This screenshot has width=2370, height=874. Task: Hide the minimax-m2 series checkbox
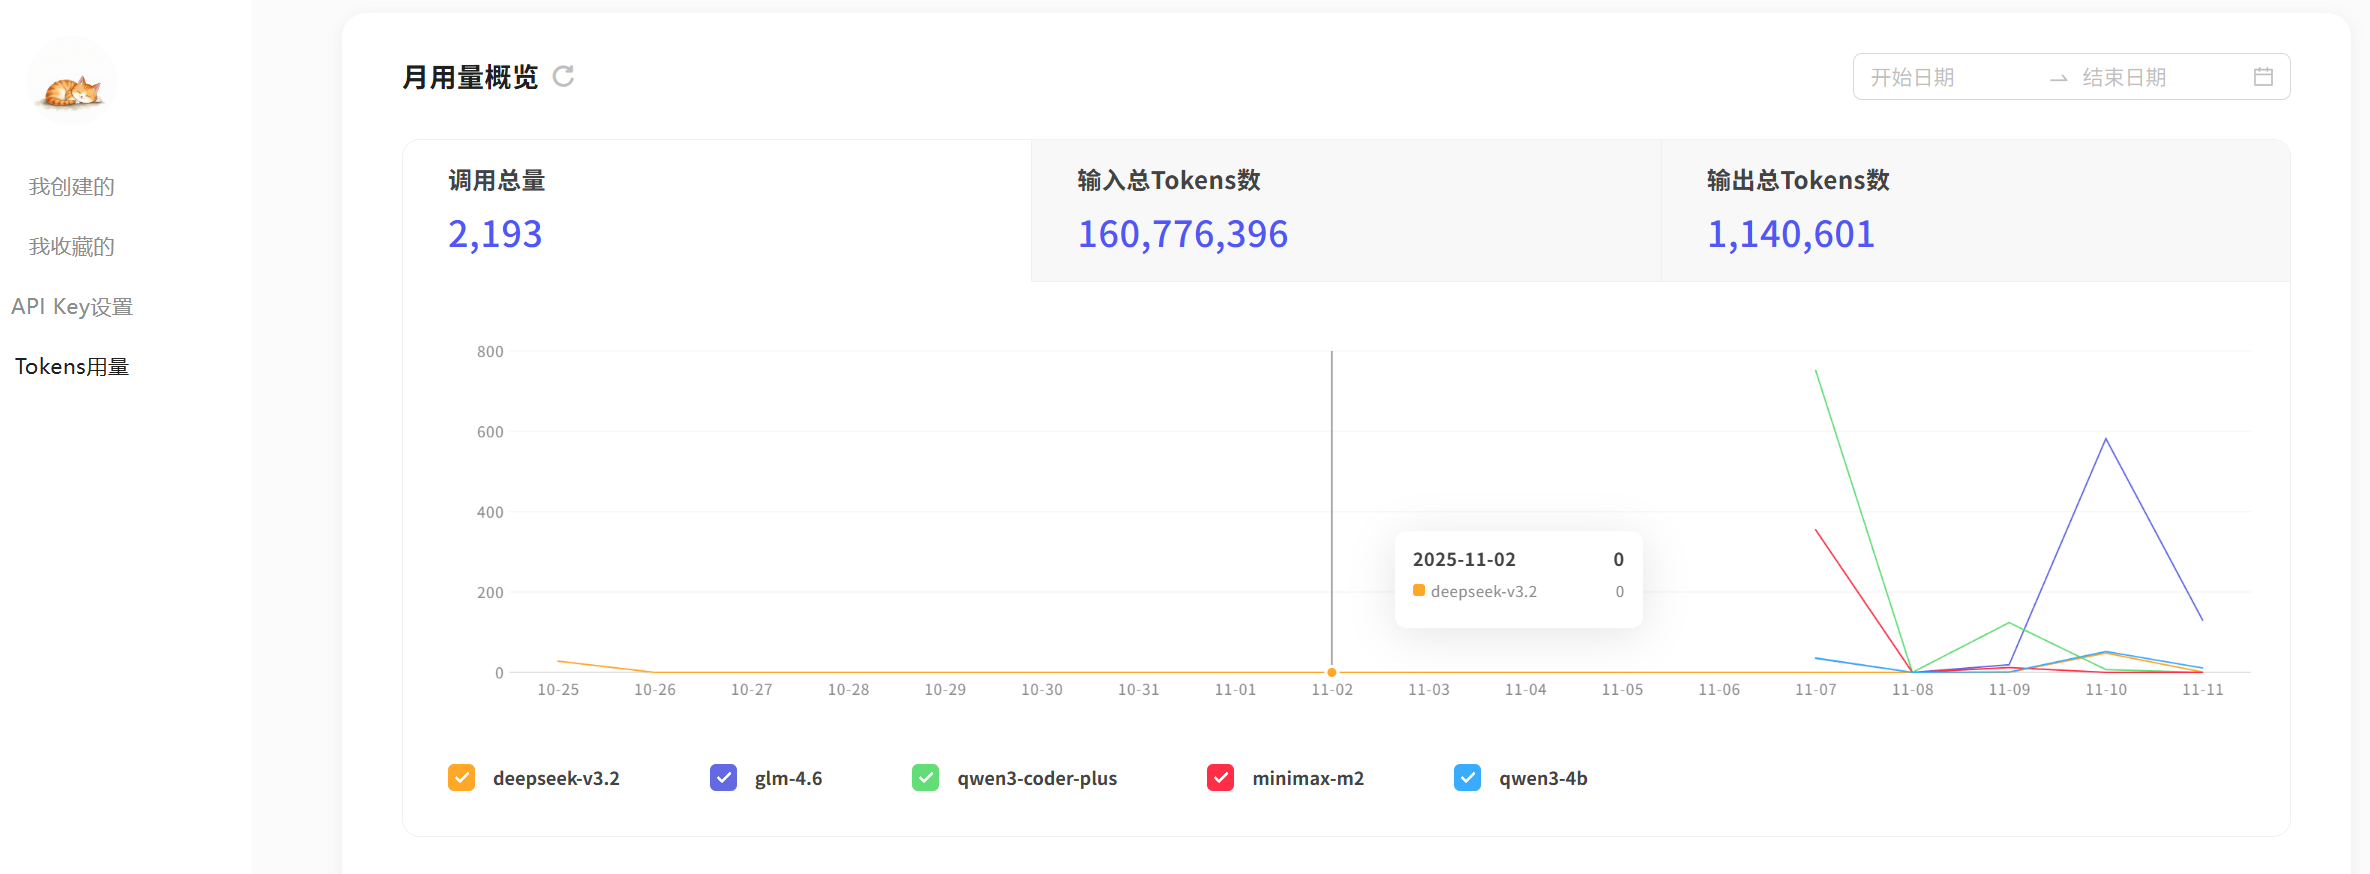click(1220, 778)
